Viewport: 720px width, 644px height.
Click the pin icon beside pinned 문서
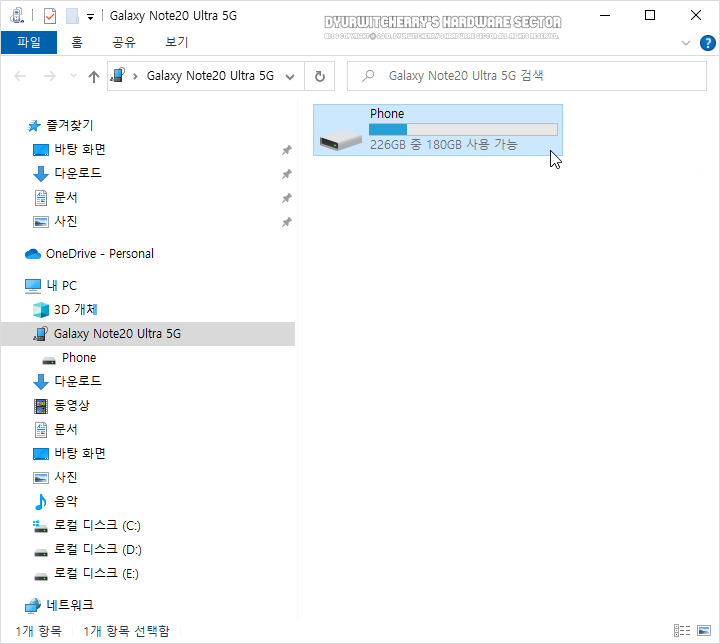287,198
